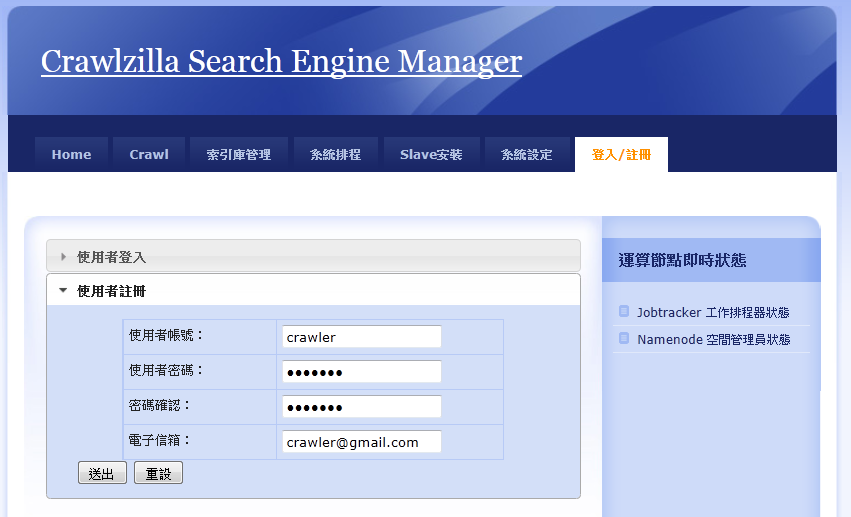The width and height of the screenshot is (851, 517).
Task: Focus the 使用者帳號 input containing crawler
Action: (x=361, y=337)
